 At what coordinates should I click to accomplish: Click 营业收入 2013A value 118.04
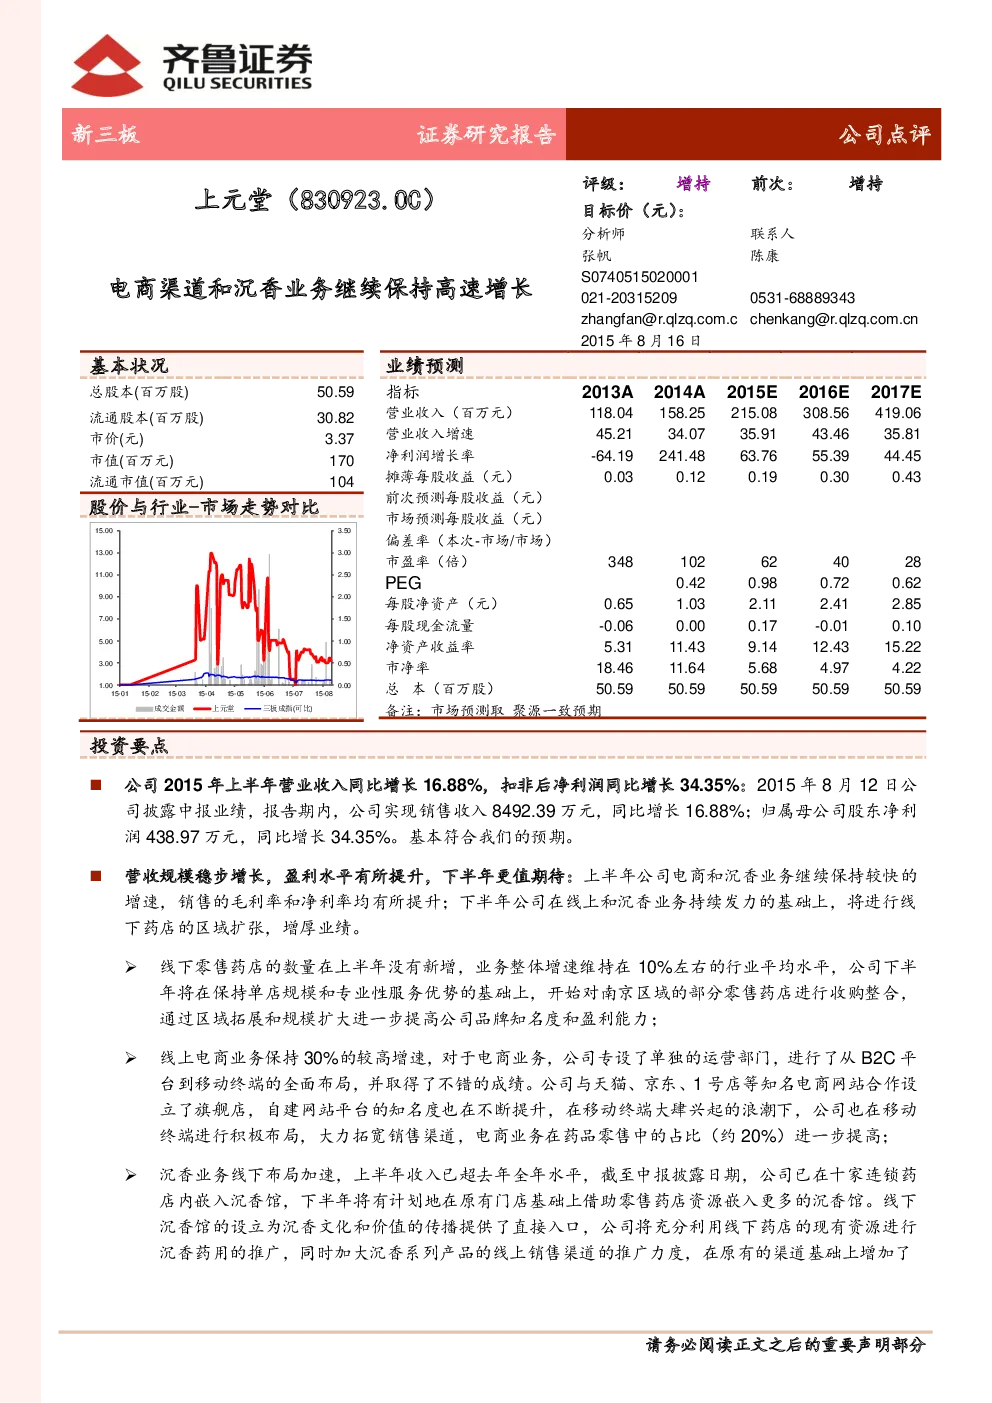pos(611,413)
